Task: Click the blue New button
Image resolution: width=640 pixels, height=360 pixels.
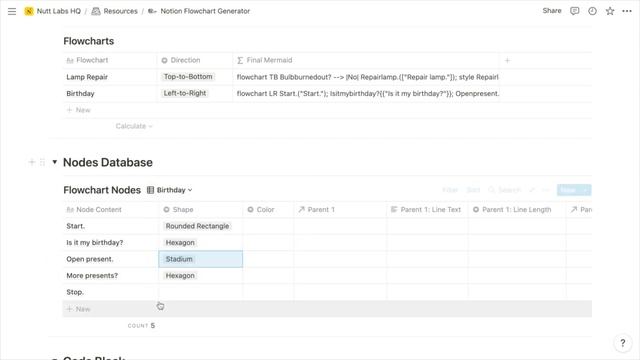Action: (569, 190)
